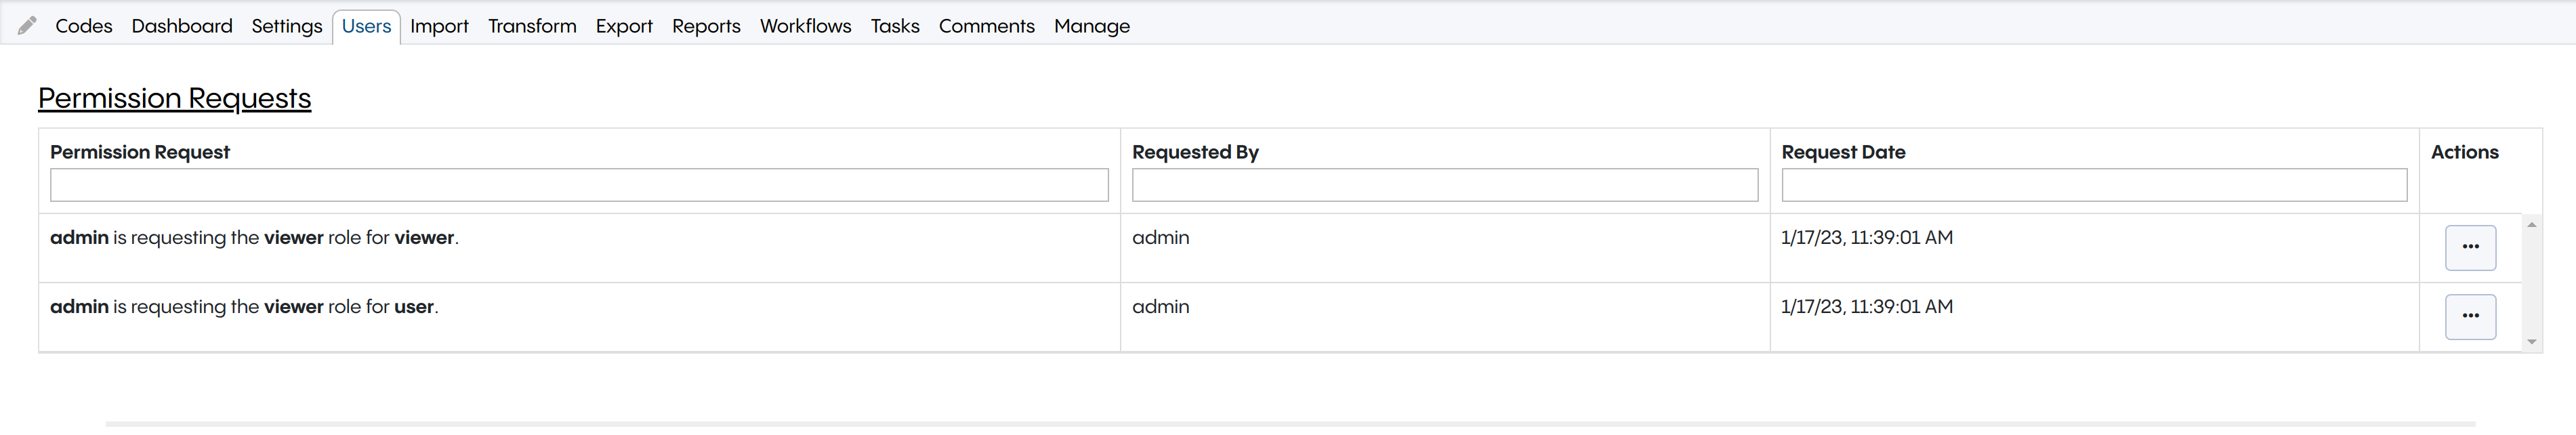Viewport: 2576px width, 435px height.
Task: Open actions menu for user role request
Action: pyautogui.click(x=2470, y=316)
